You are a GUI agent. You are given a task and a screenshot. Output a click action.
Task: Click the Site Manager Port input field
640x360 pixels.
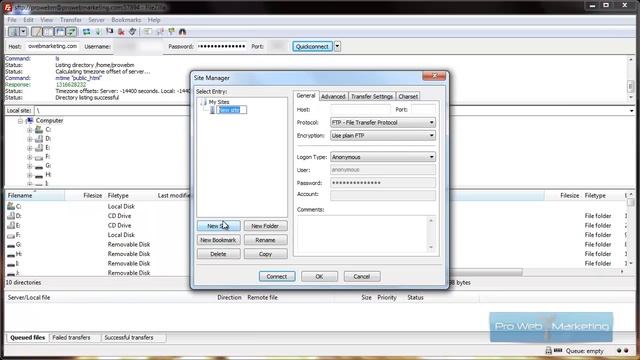tap(423, 109)
